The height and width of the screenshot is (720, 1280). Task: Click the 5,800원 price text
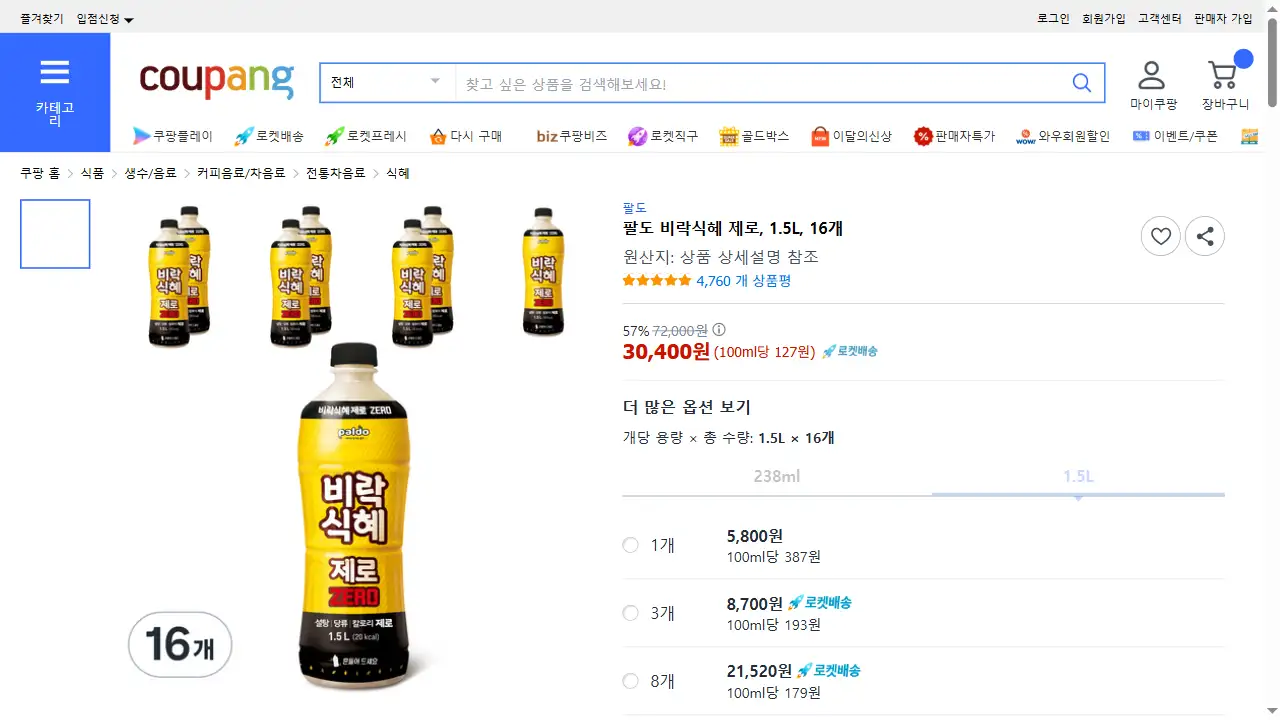[x=755, y=536]
